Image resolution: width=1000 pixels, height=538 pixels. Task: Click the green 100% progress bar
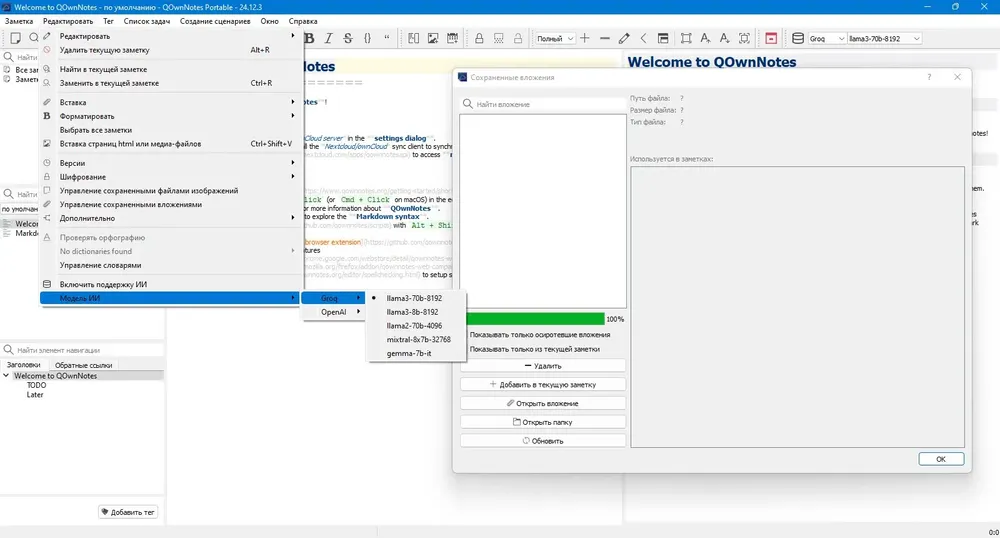tap(534, 319)
